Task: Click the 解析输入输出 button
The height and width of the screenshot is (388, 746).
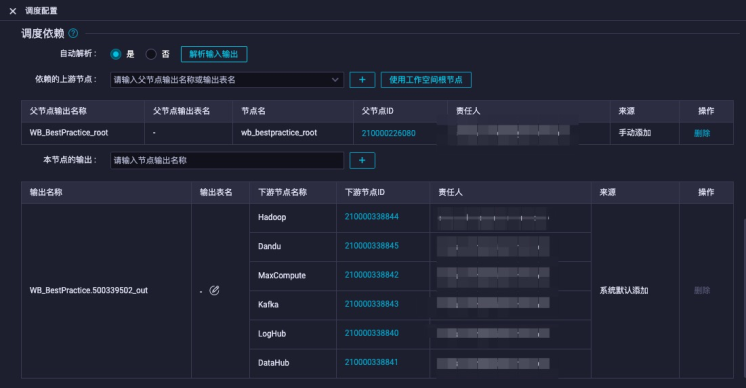Action: coord(214,54)
